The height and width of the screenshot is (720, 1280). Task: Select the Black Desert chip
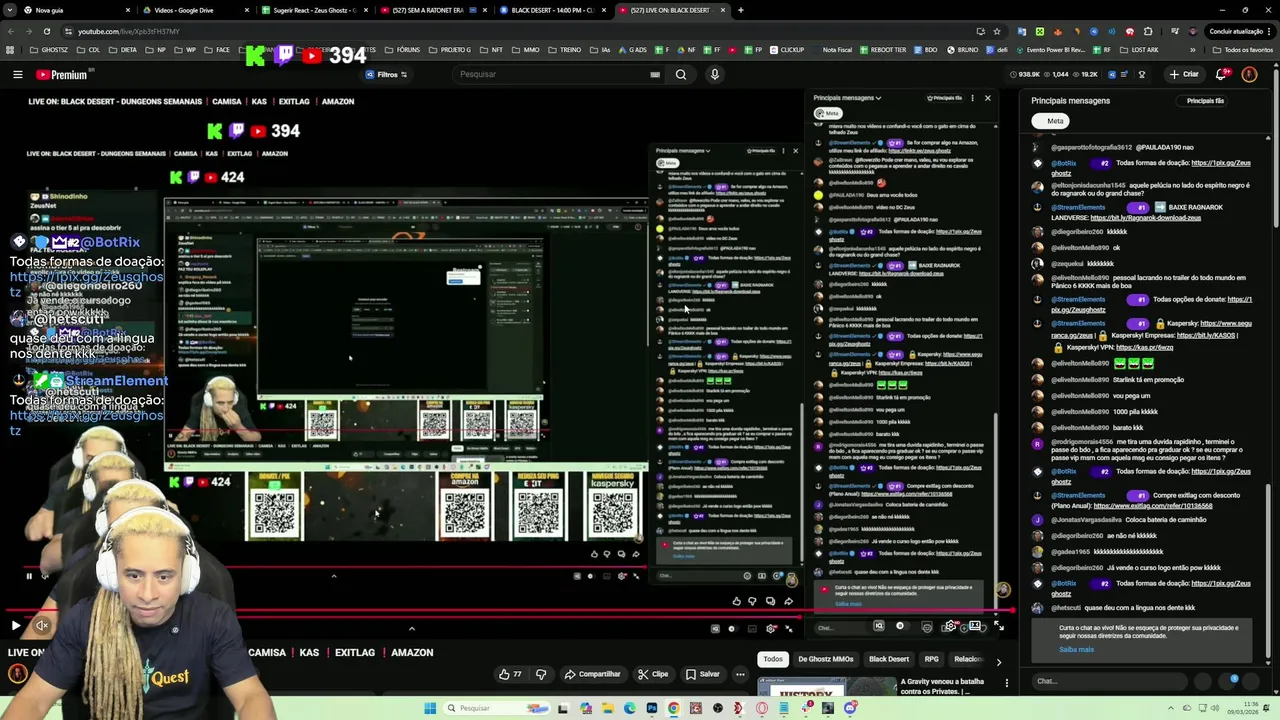[x=889, y=659]
